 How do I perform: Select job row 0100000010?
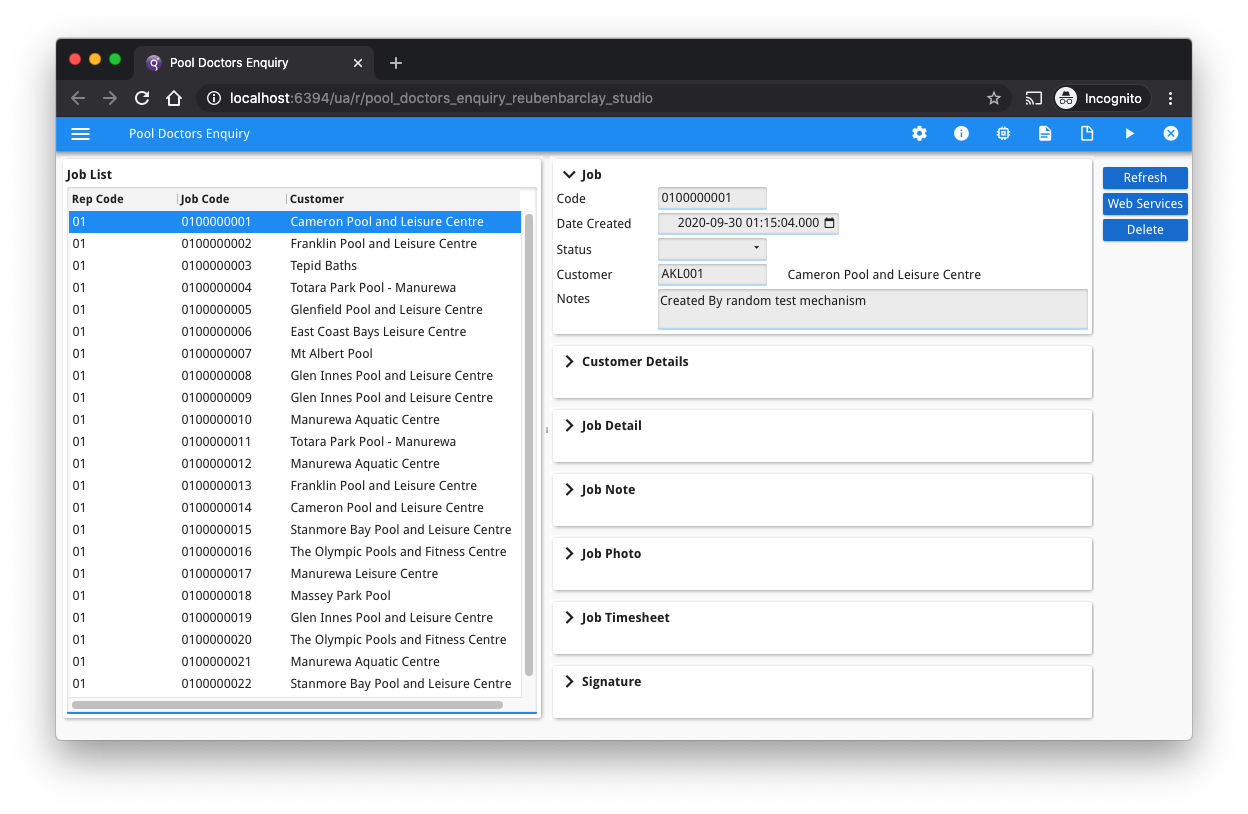click(x=295, y=420)
